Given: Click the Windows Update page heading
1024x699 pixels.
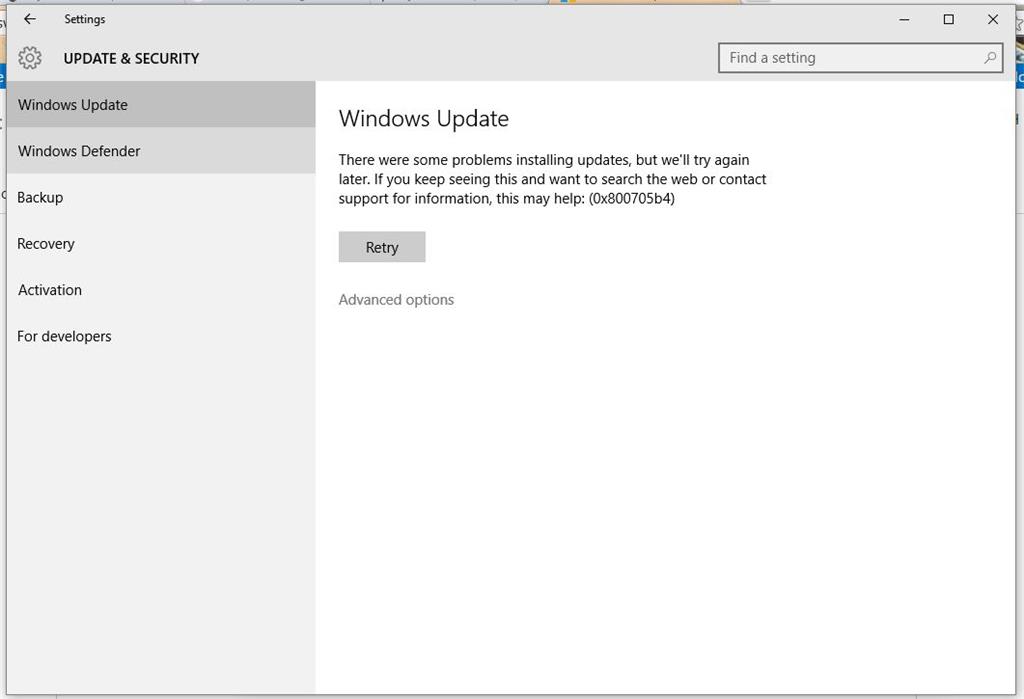Looking at the screenshot, I should (x=424, y=119).
